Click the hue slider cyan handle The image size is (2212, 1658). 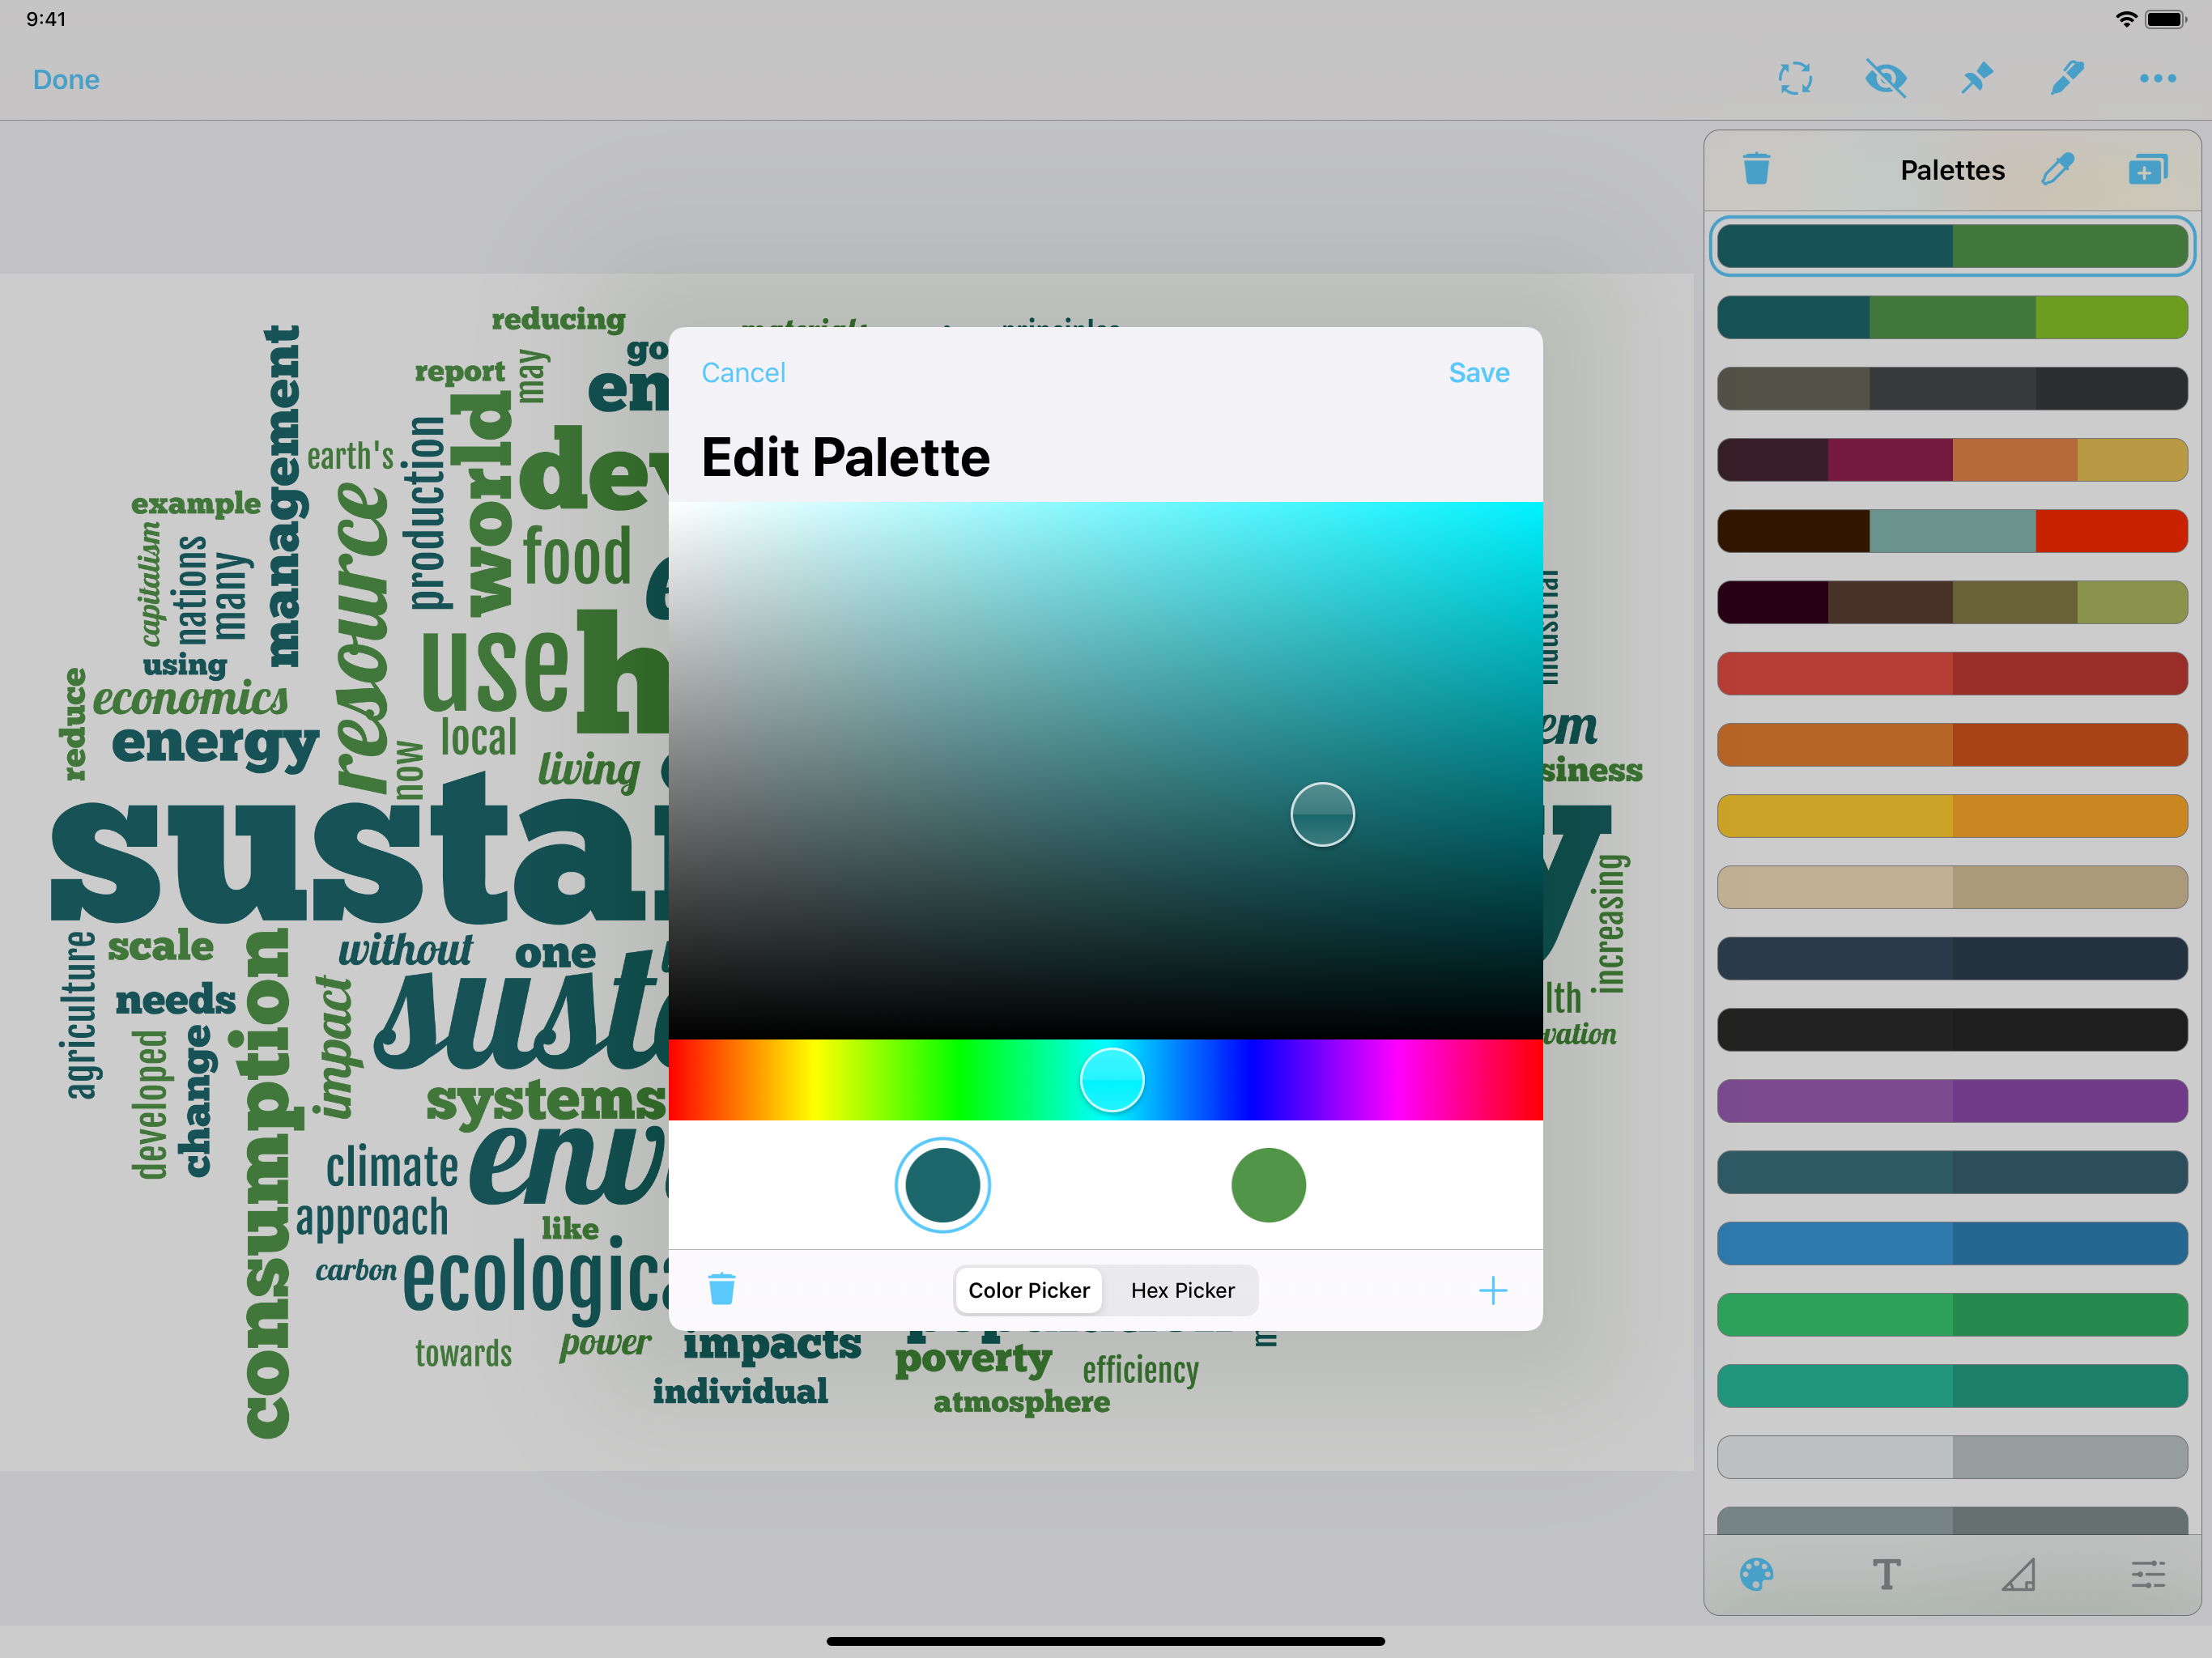1112,1080
